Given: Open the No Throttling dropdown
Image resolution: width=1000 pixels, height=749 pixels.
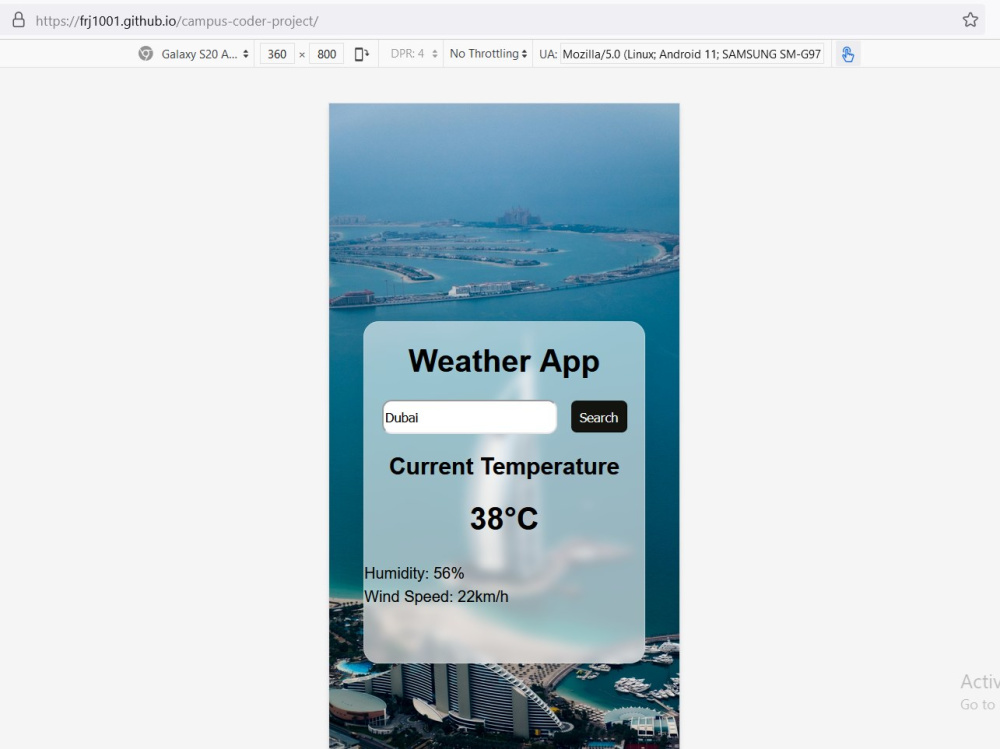Looking at the screenshot, I should point(489,54).
